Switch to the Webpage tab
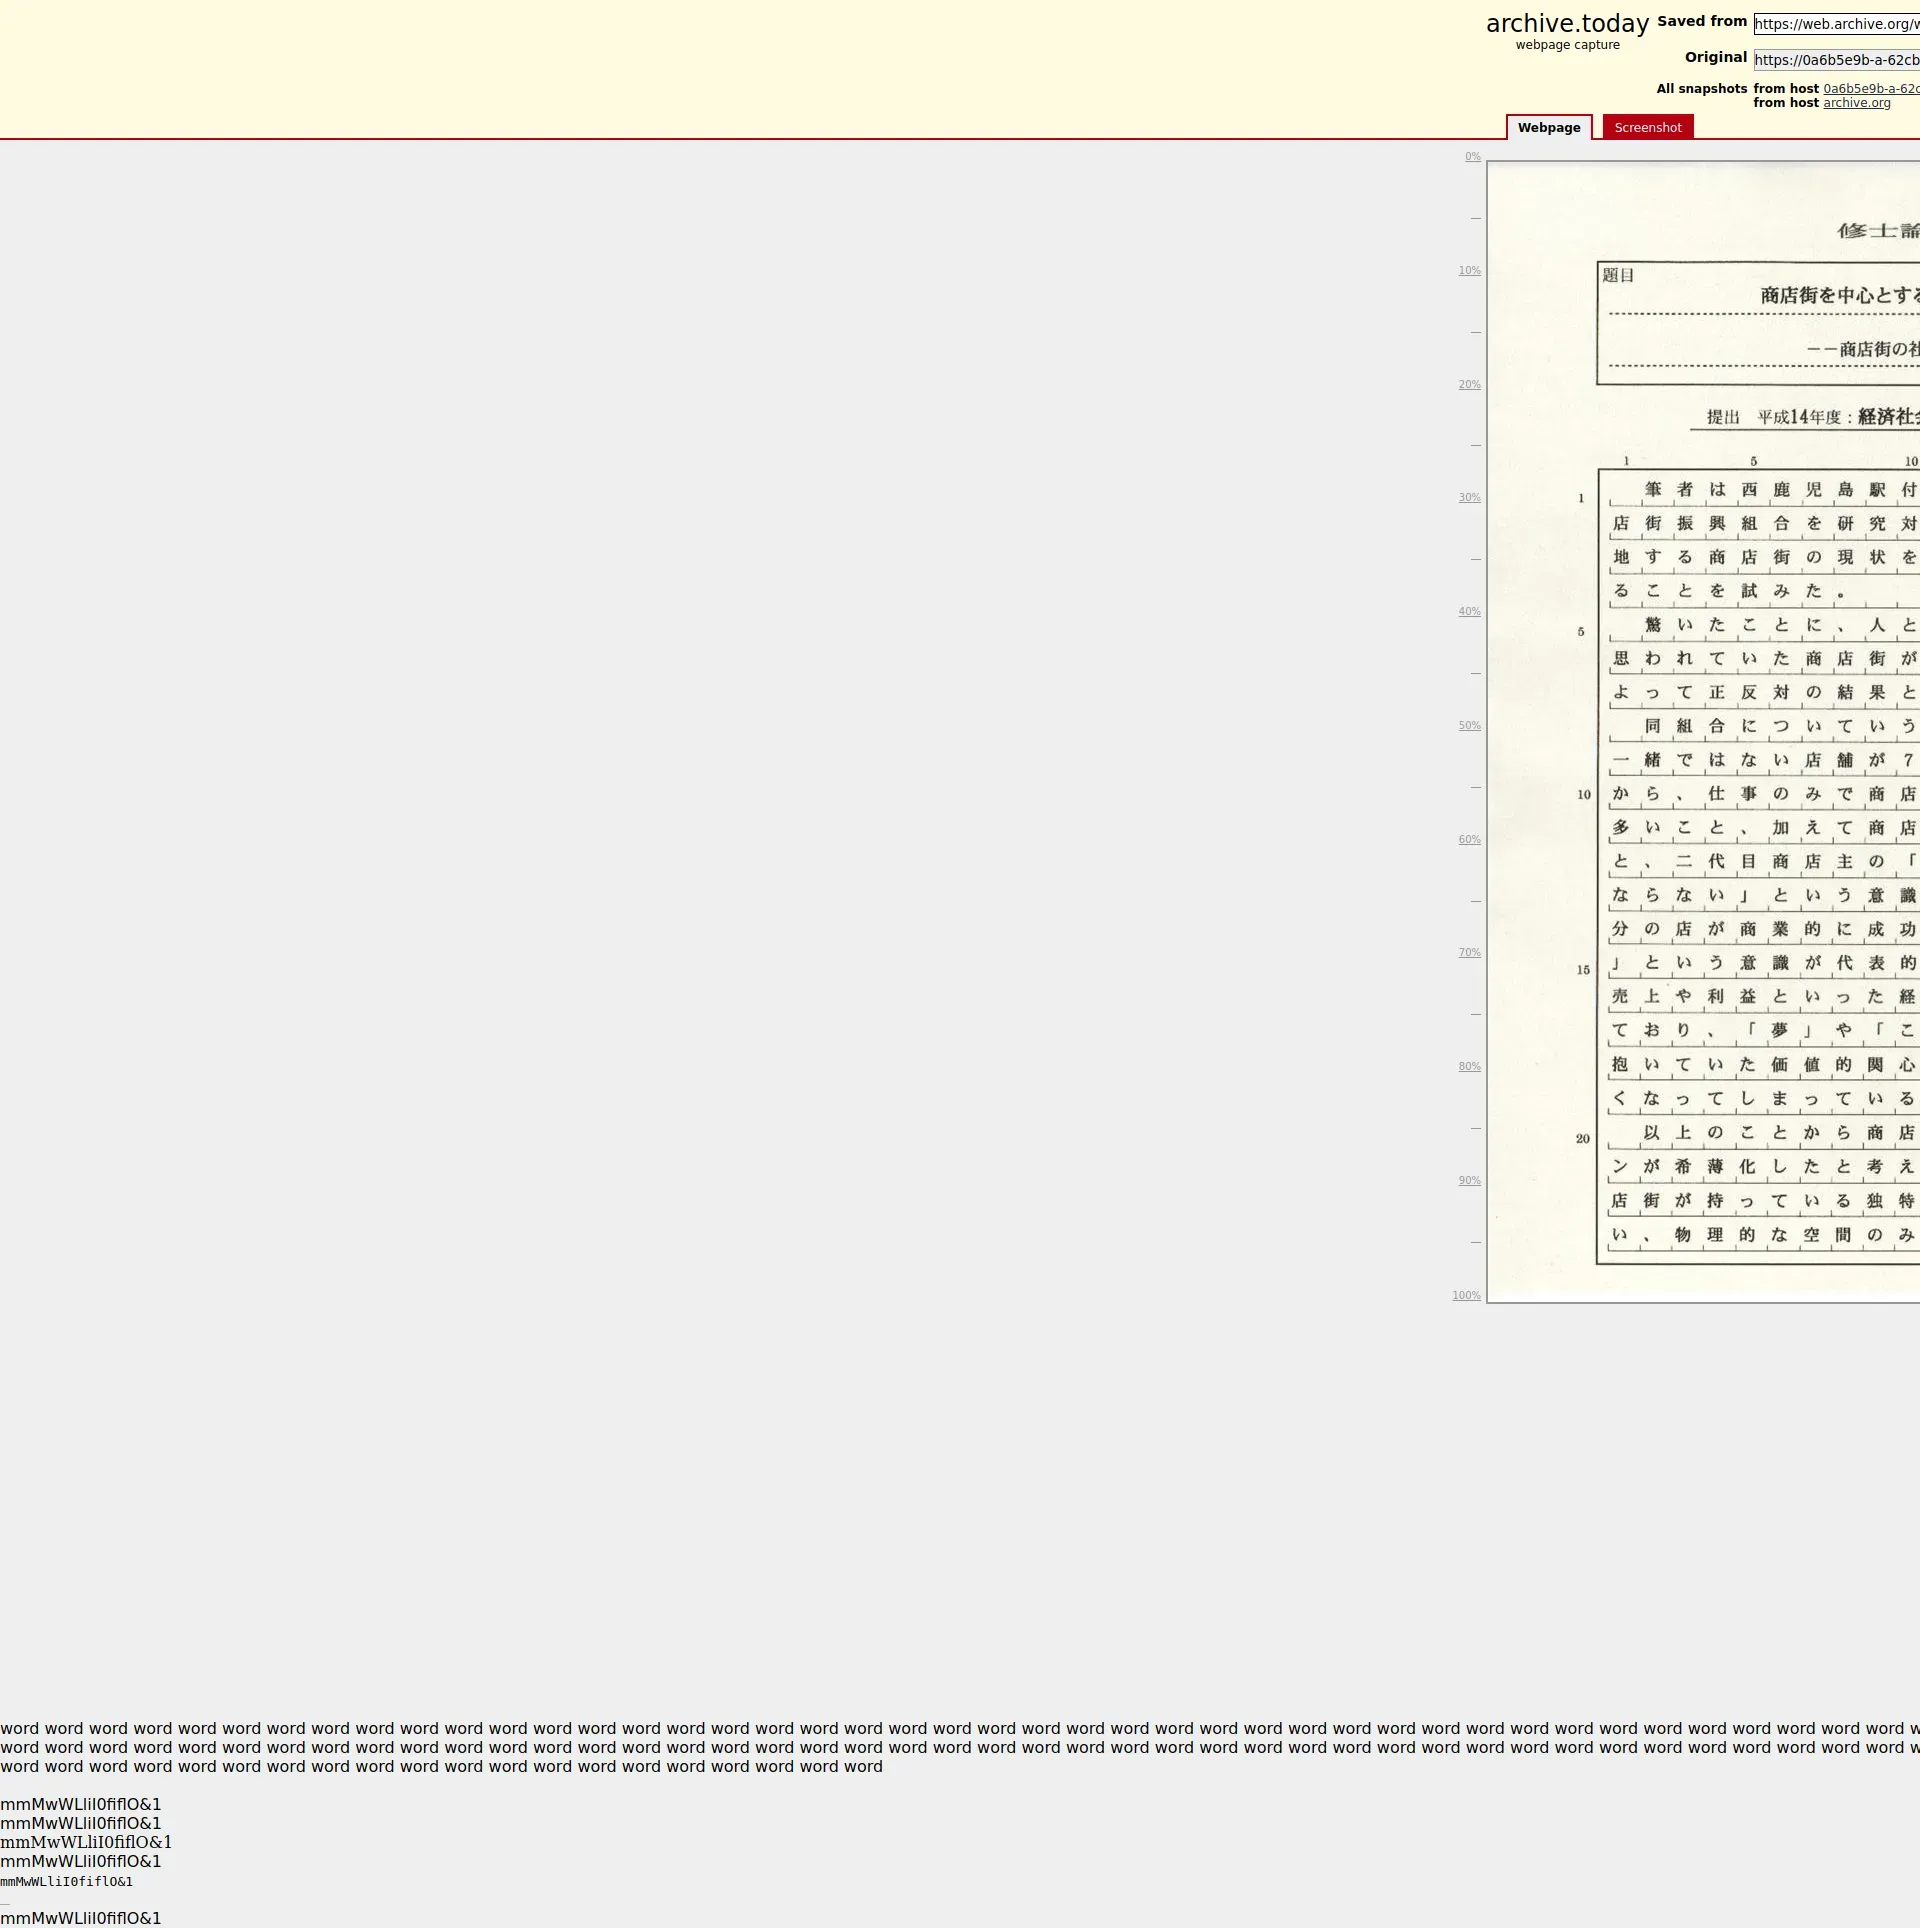This screenshot has height=1928, width=1920. 1548,127
